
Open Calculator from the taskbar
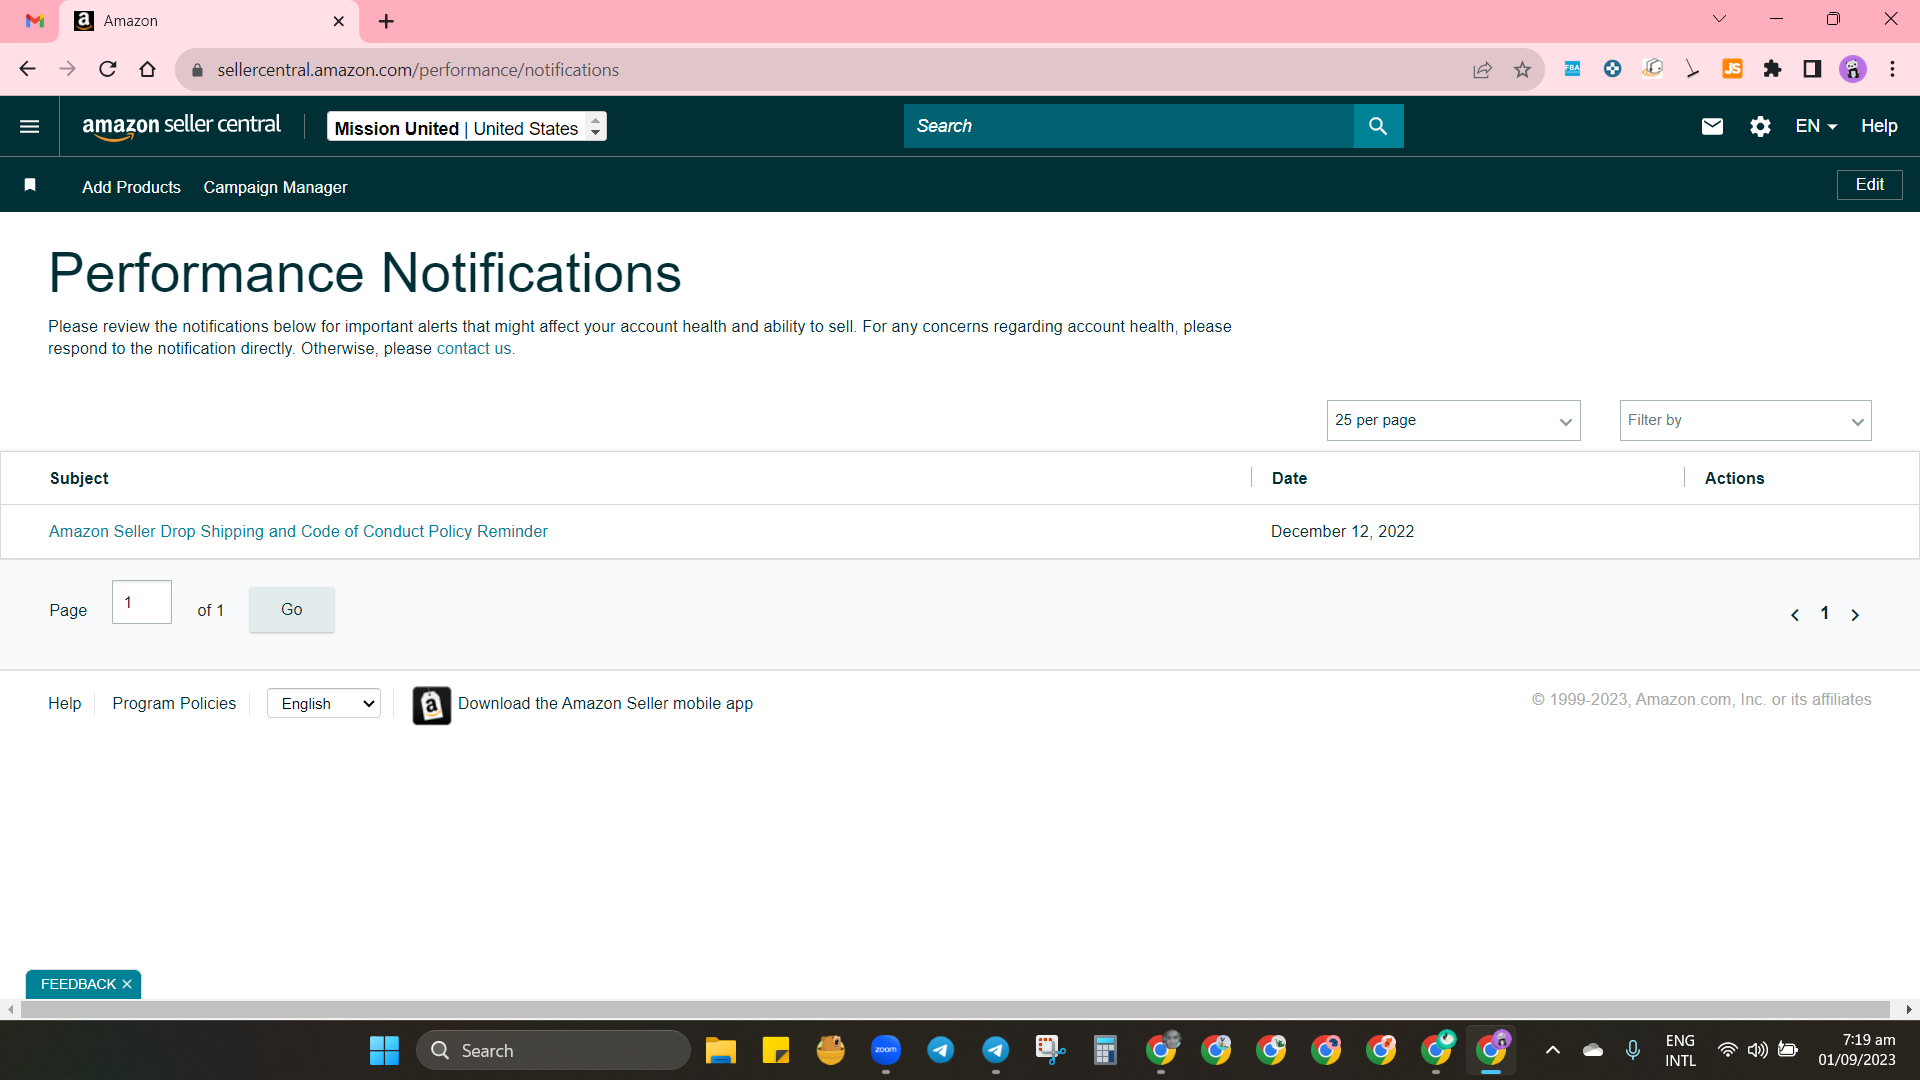click(x=1105, y=1050)
